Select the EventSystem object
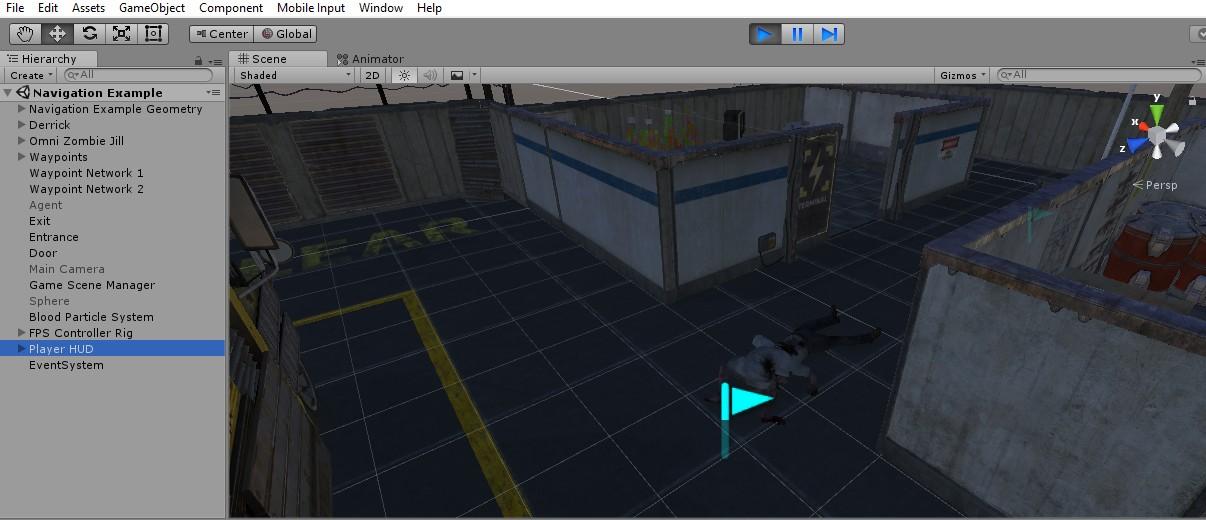This screenshot has height=520, width=1206. [66, 365]
